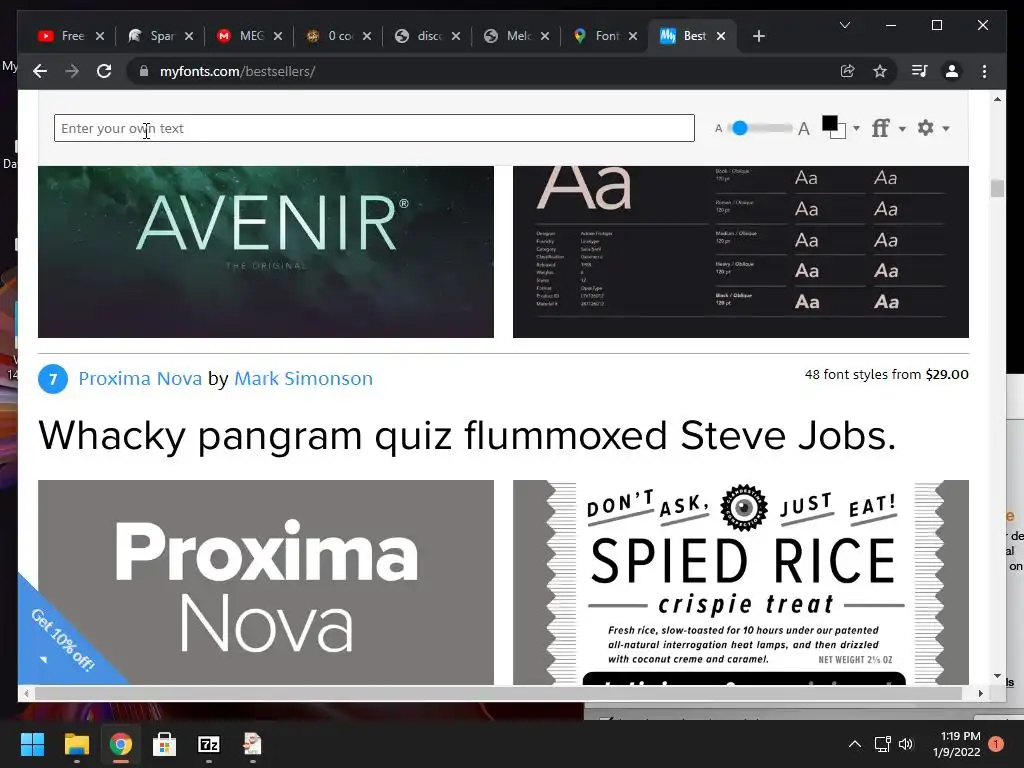Open File Explorer from taskbar
The width and height of the screenshot is (1024, 768).
click(76, 744)
